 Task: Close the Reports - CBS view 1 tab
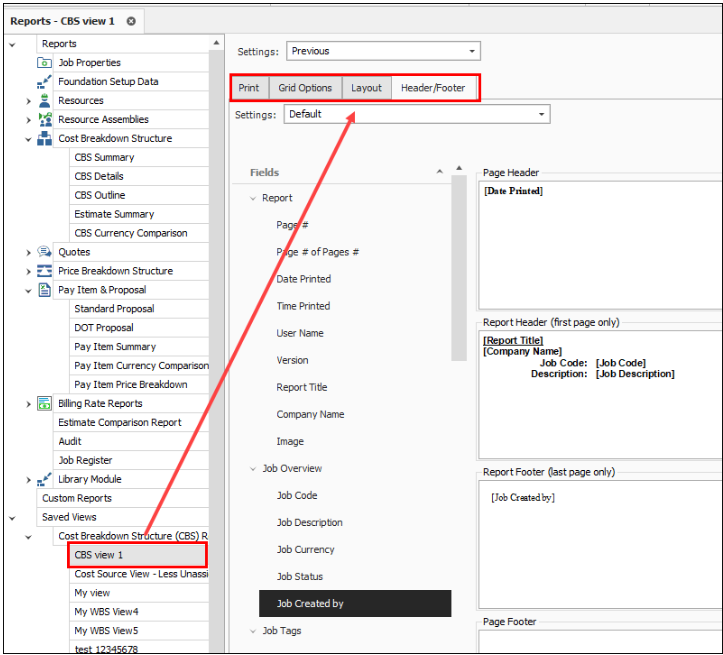click(x=131, y=21)
